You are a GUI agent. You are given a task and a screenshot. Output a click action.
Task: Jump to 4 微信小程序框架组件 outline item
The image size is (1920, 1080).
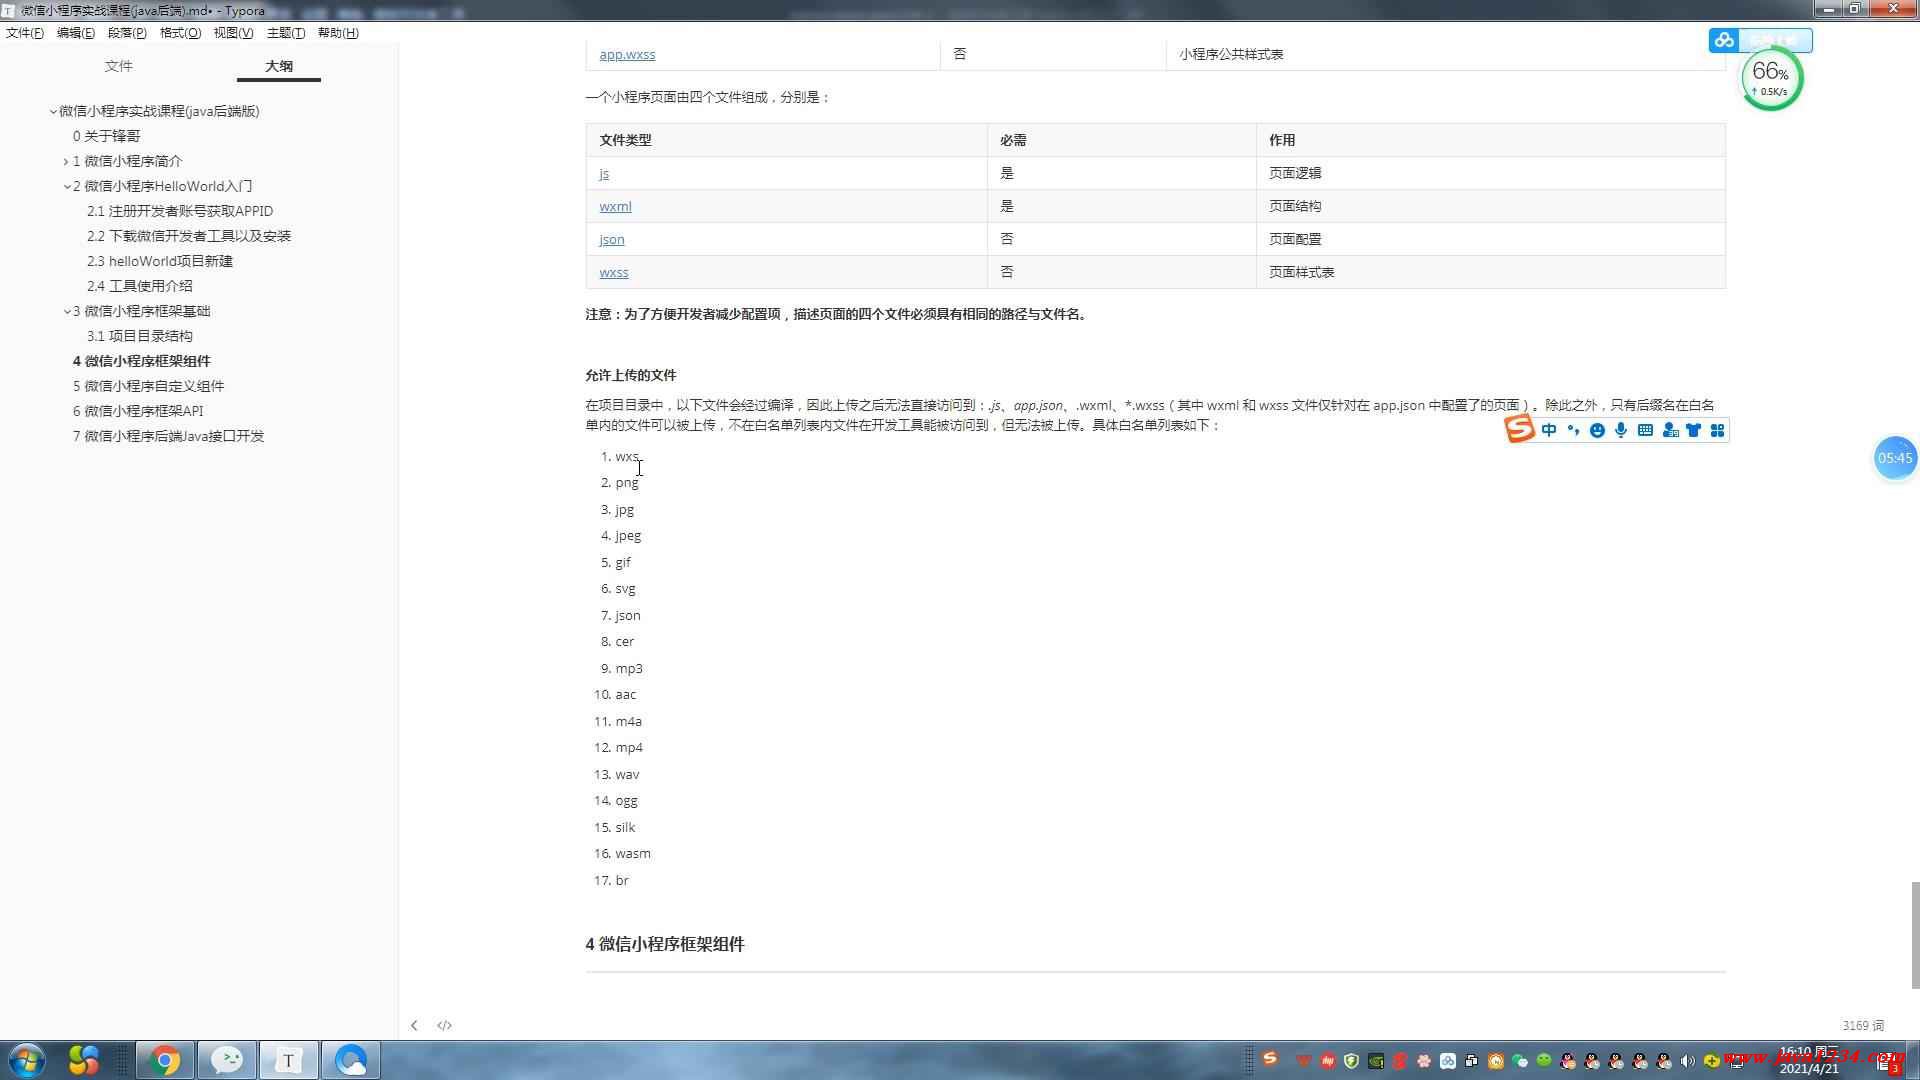[142, 361]
